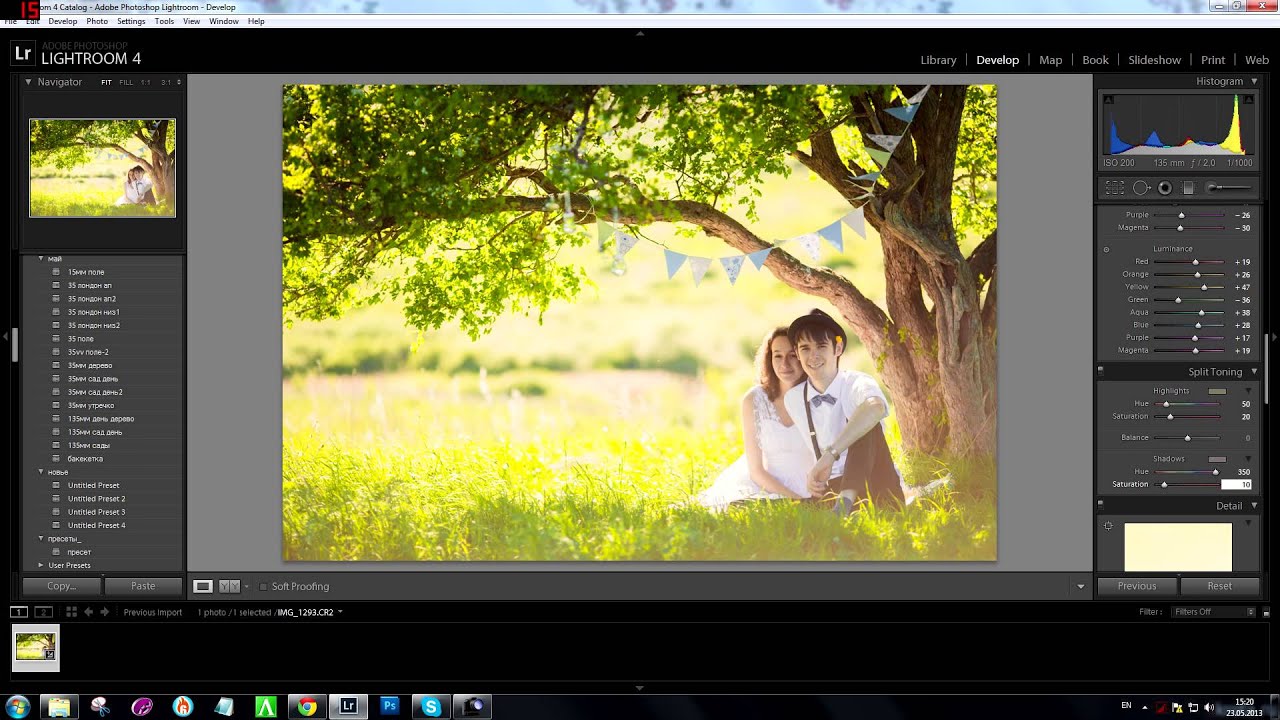Enable the Soft Proofing checkbox
This screenshot has height=720, width=1280.
[x=263, y=587]
